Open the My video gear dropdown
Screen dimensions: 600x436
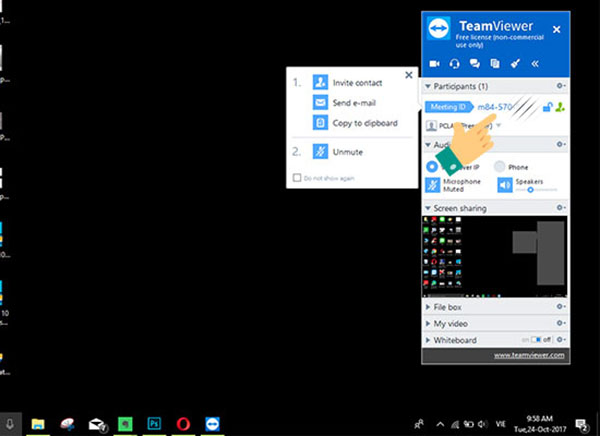point(561,323)
